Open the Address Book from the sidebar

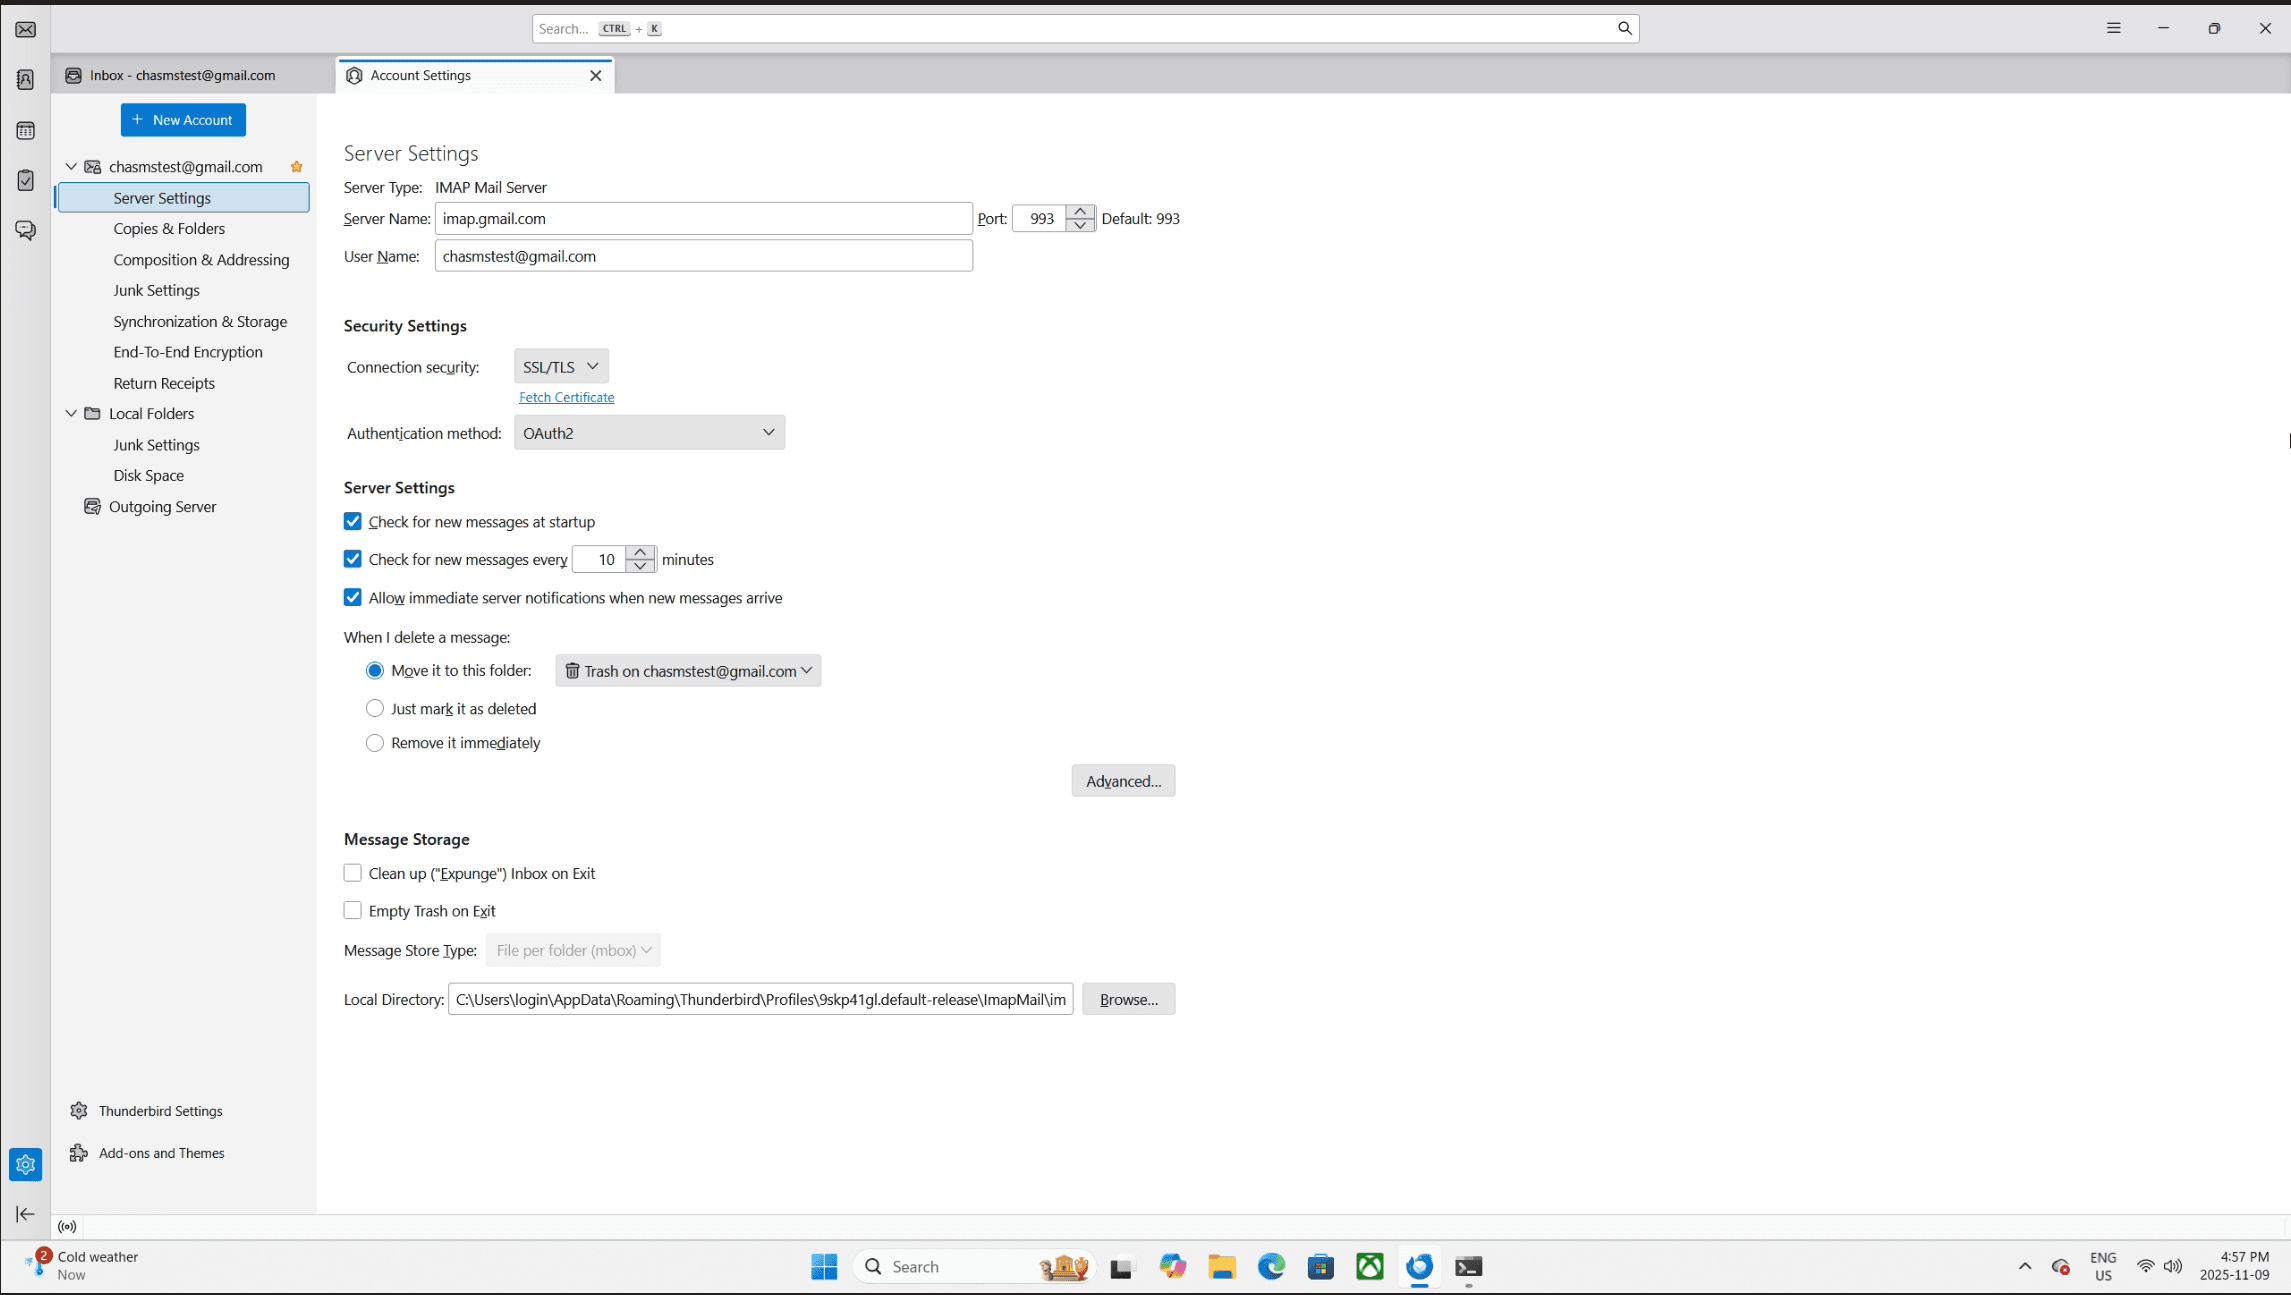(25, 80)
